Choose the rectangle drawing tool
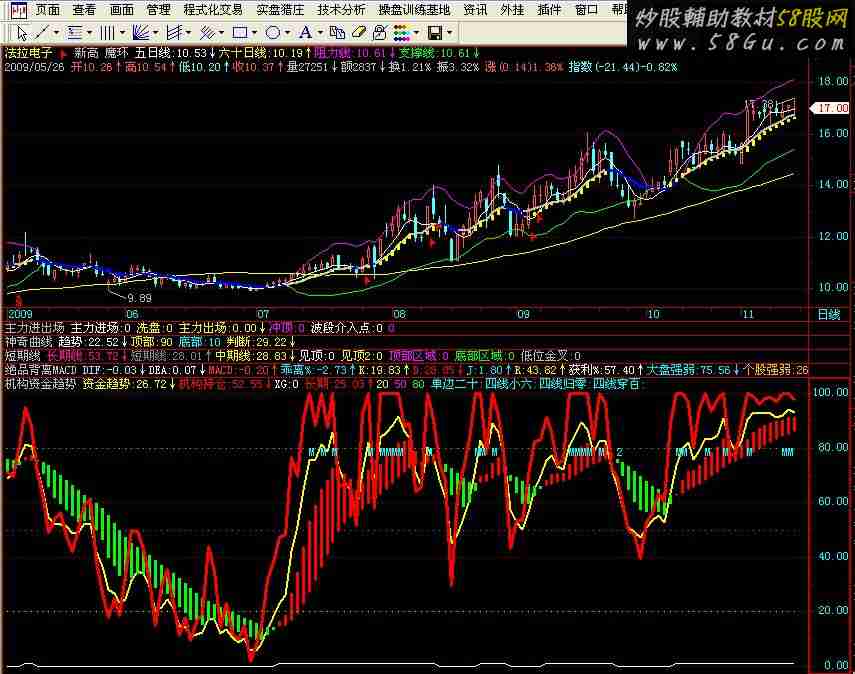 click(239, 32)
